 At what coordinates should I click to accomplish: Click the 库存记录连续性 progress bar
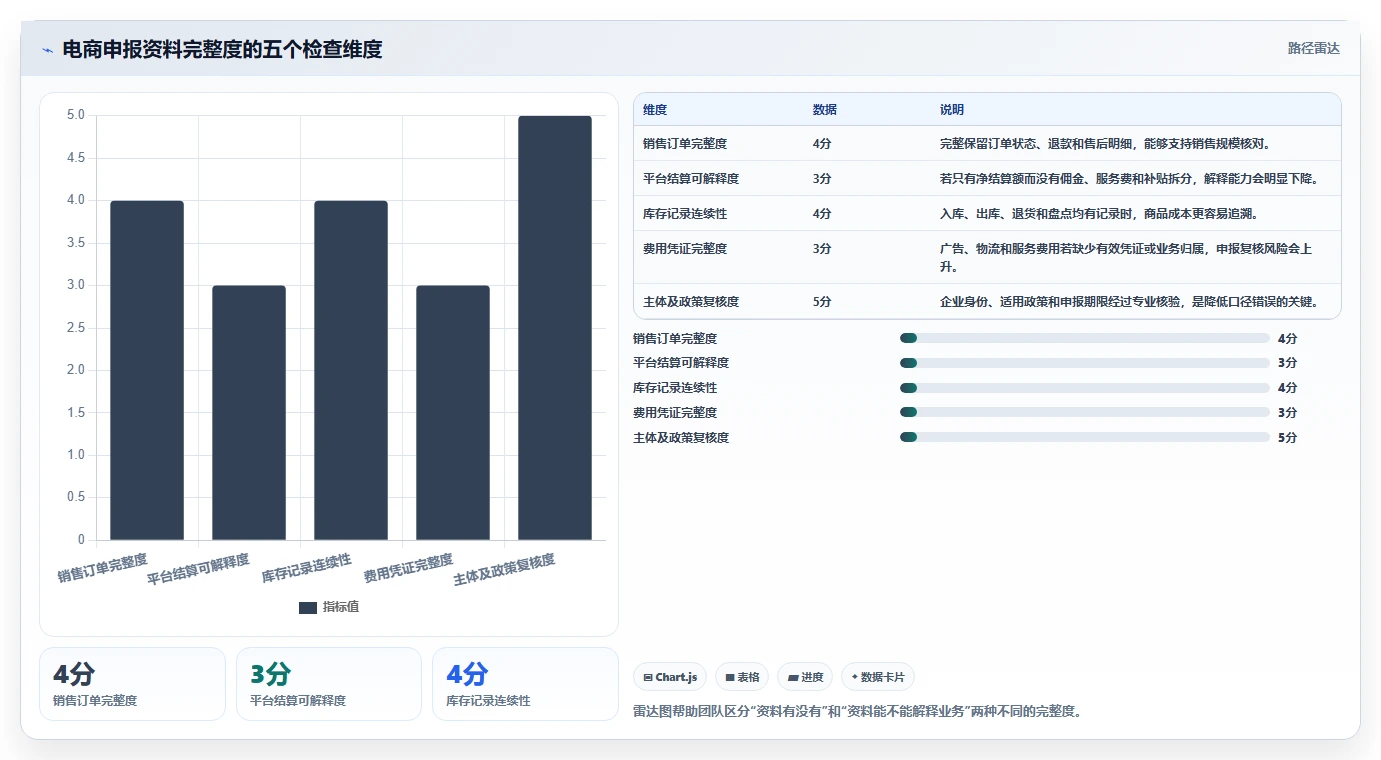(1085, 388)
